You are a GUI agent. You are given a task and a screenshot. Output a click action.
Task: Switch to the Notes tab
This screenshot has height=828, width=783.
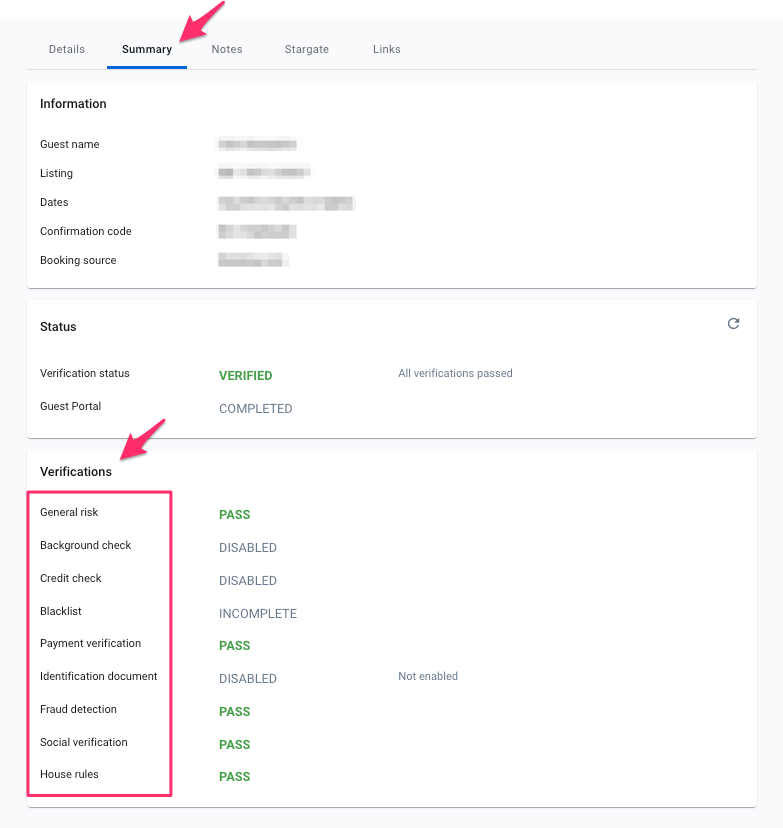click(227, 49)
